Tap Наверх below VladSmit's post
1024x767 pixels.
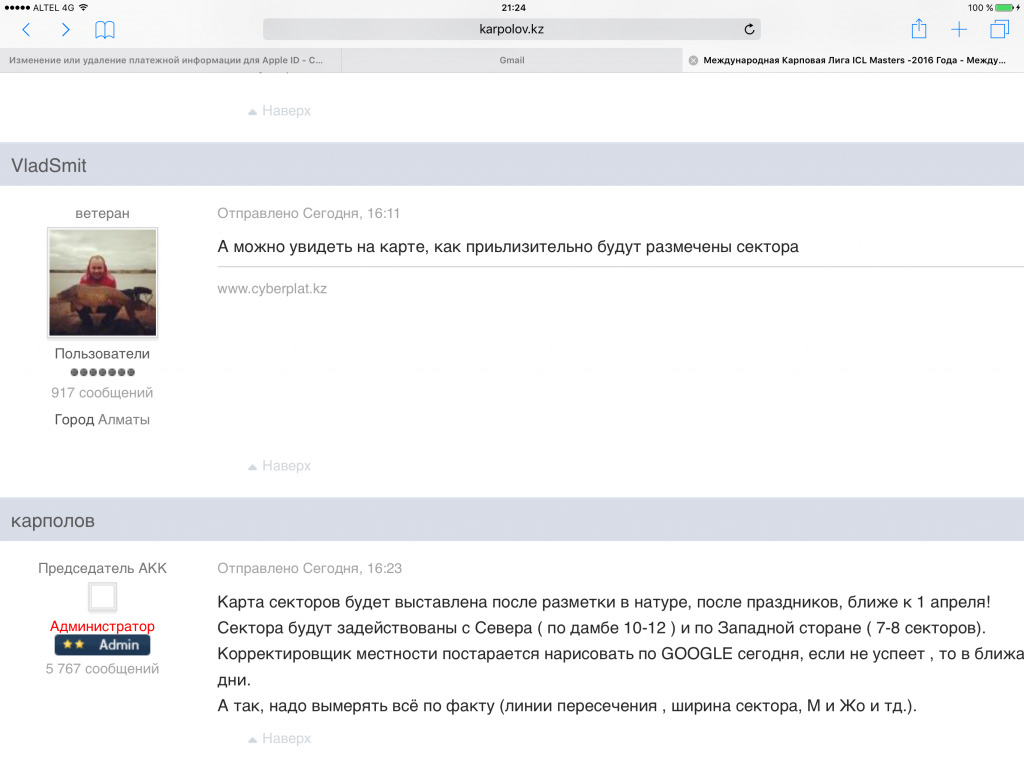[280, 466]
